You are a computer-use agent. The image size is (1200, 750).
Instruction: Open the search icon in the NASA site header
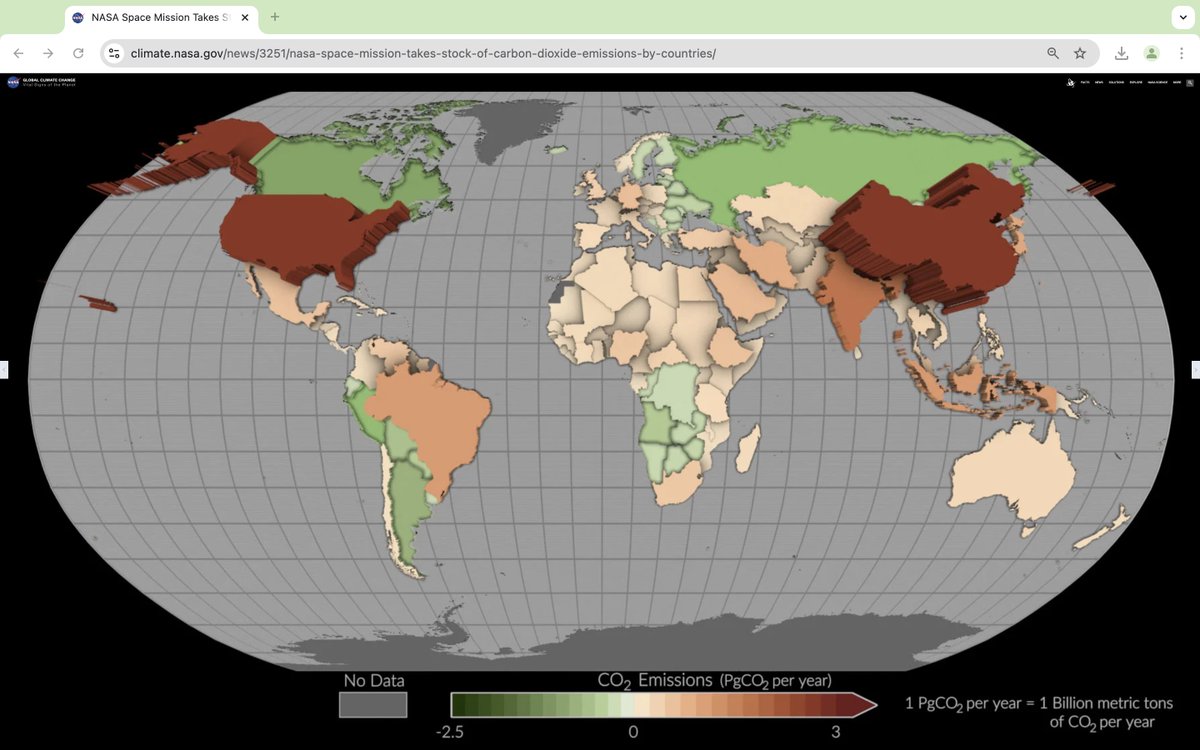pos(1190,82)
